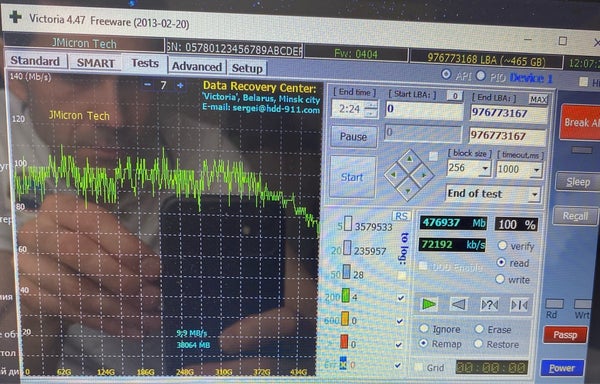Toggle the DDD Enable checkbox
Viewport: 600px width, 384px height.
(x=423, y=266)
